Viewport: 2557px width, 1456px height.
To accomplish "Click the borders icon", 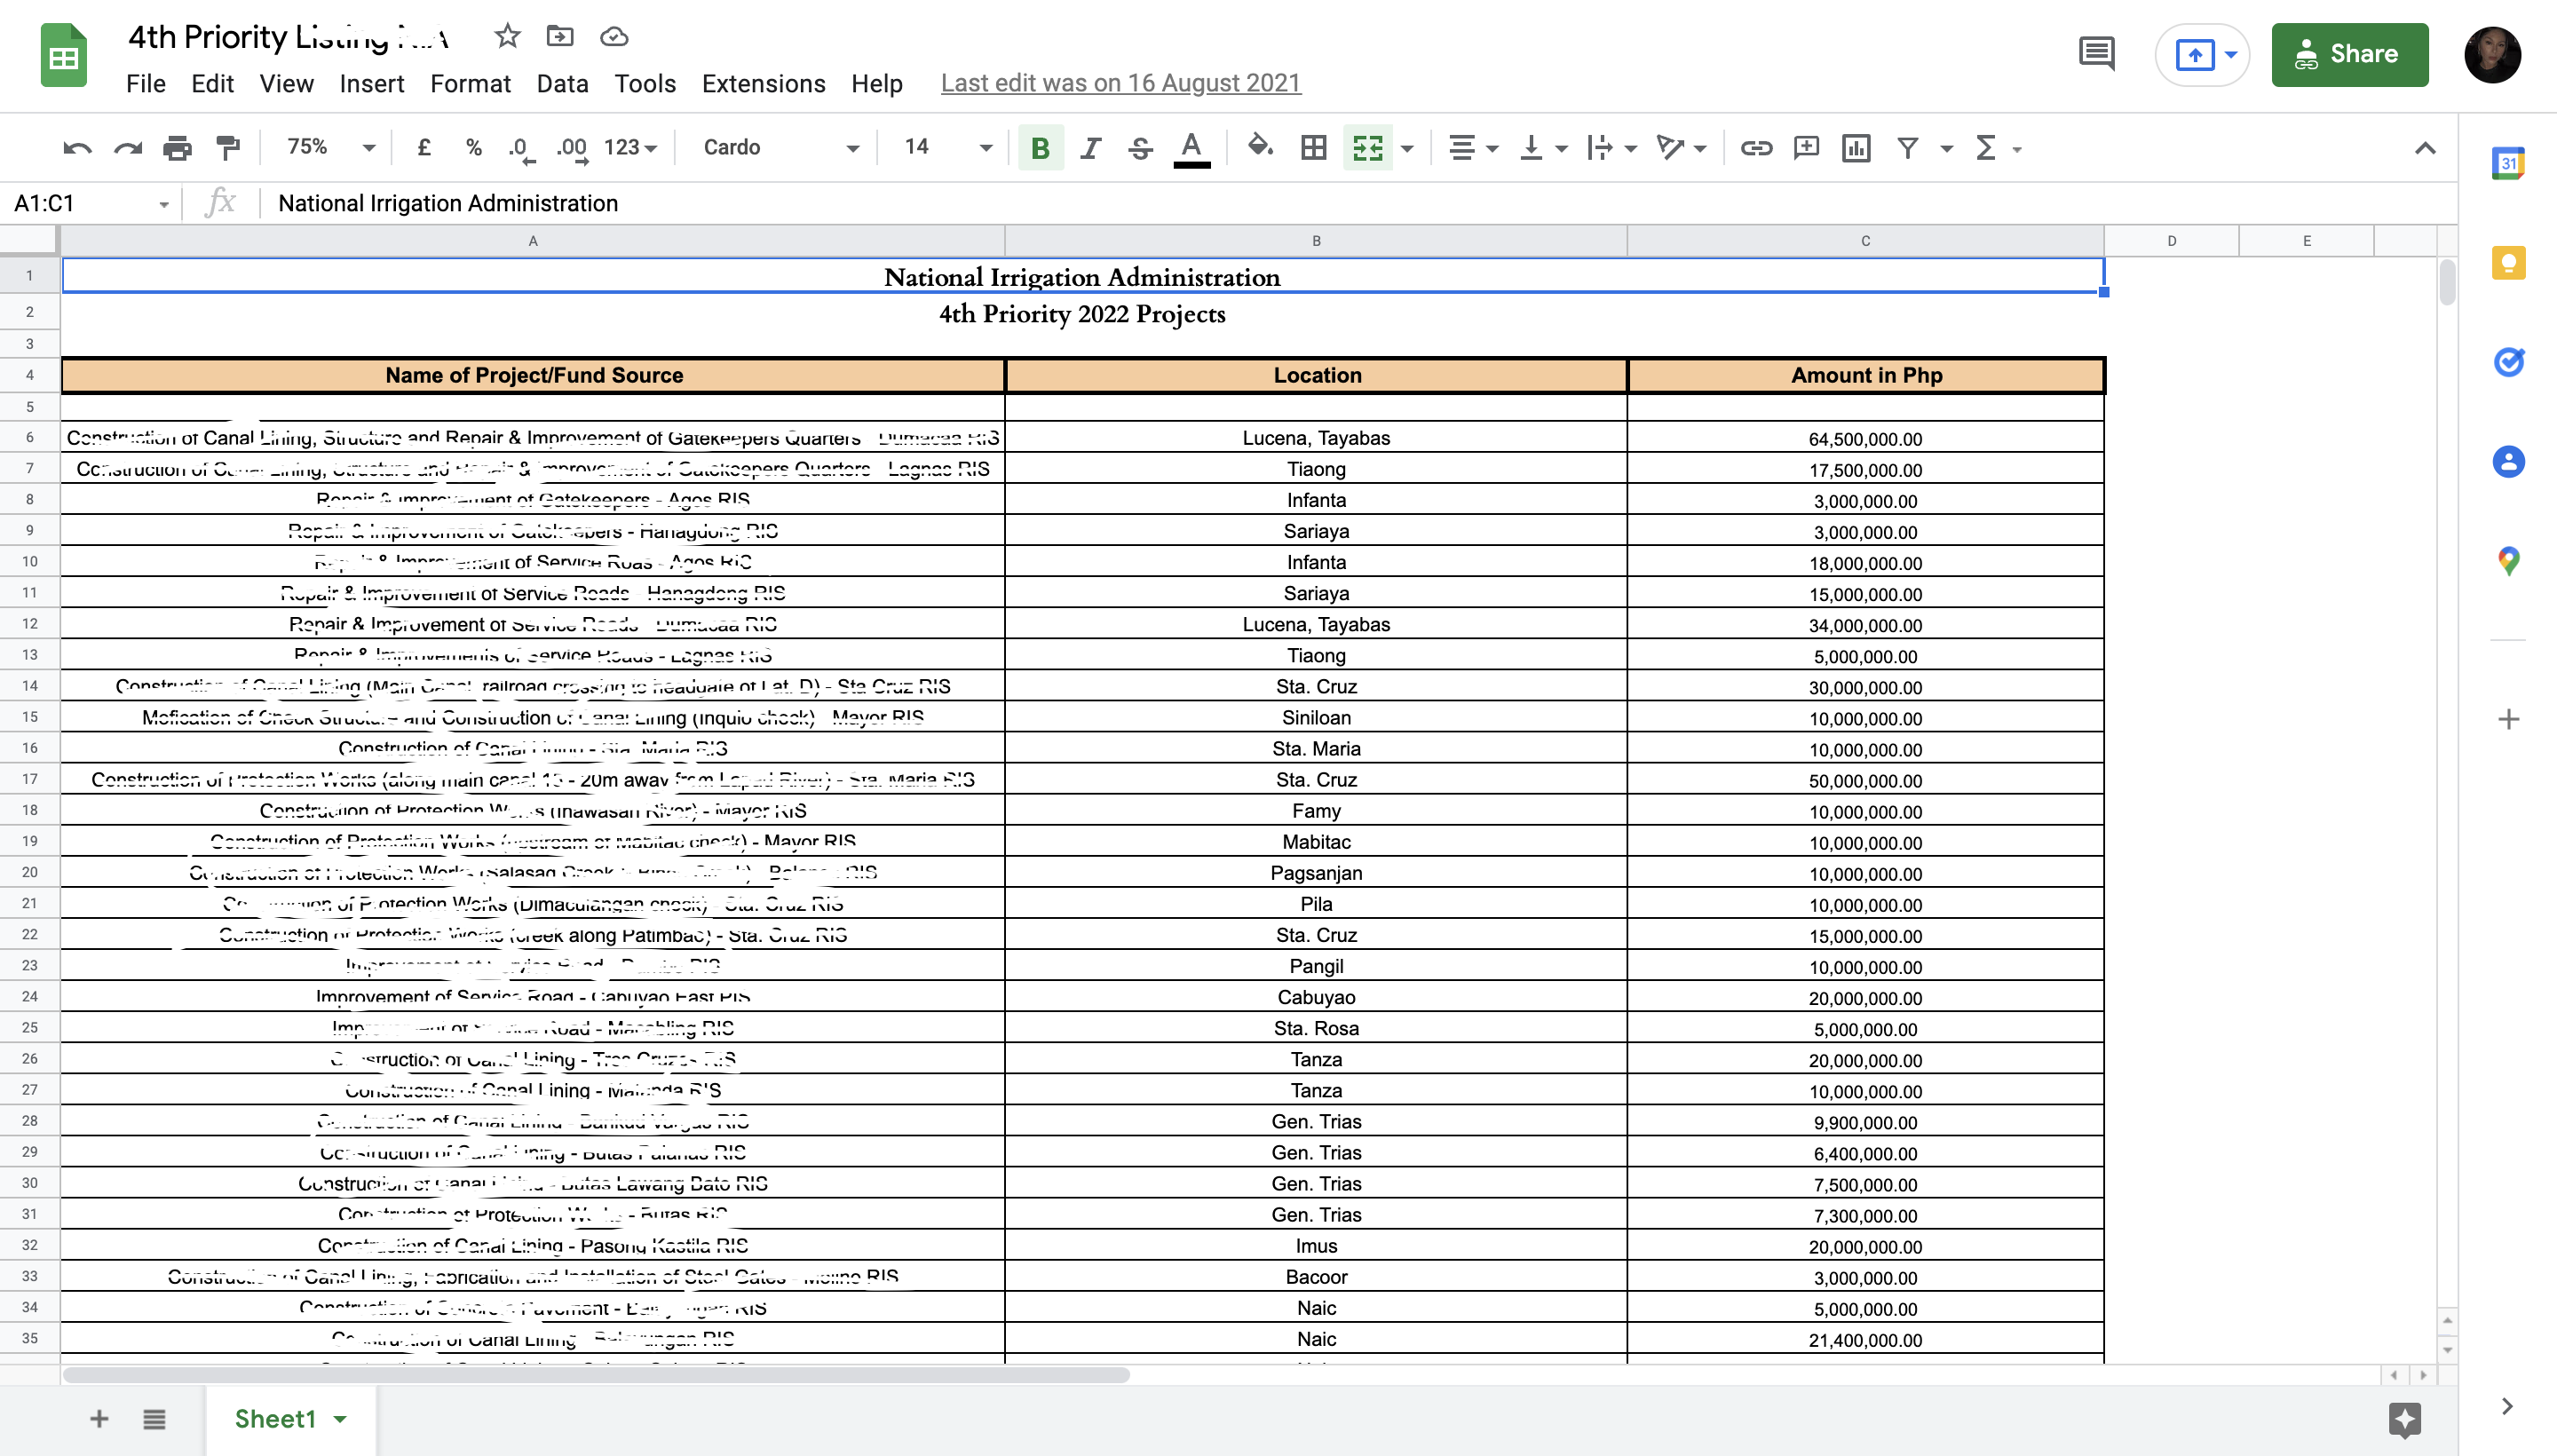I will coord(1313,148).
